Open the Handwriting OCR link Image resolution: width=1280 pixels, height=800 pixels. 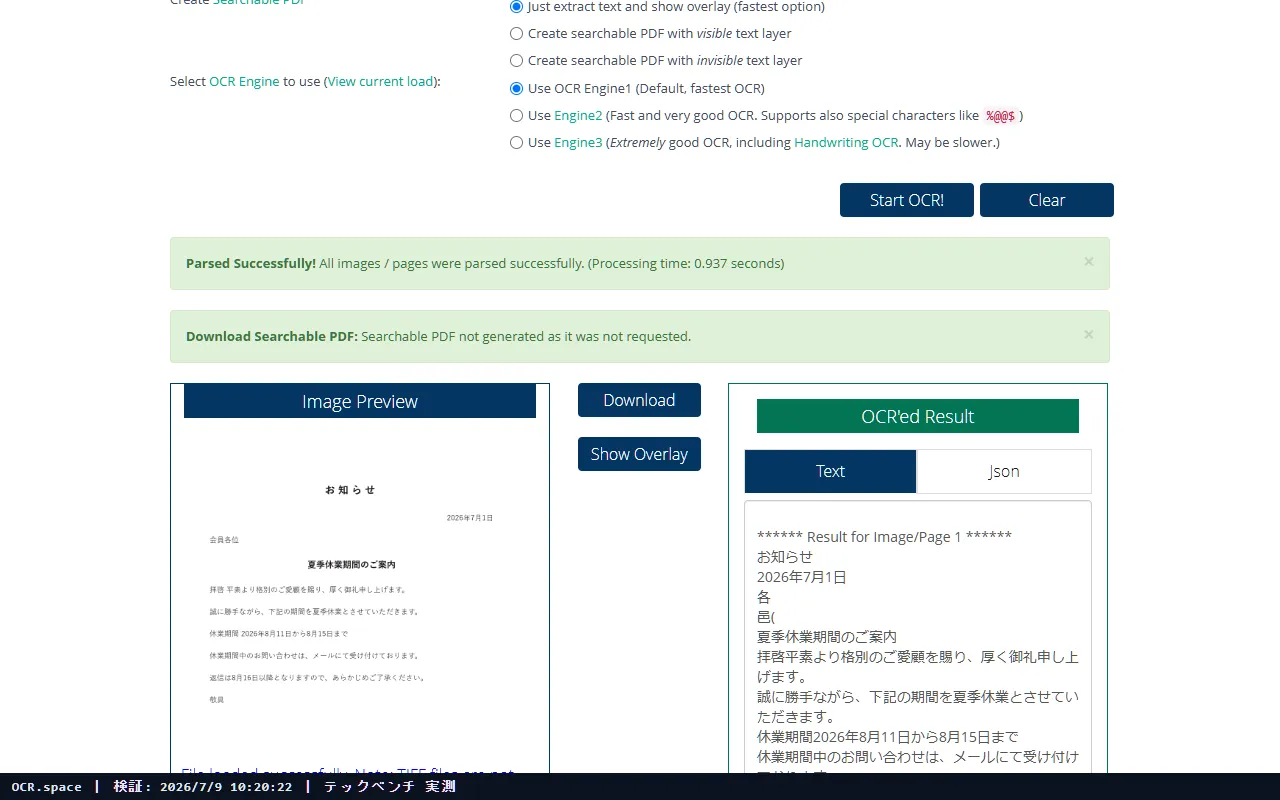[846, 142]
